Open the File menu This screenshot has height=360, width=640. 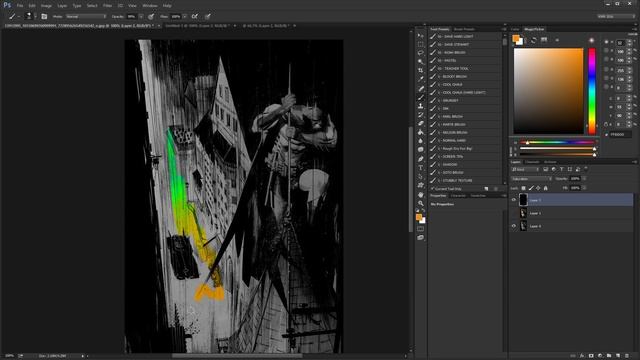(20, 6)
